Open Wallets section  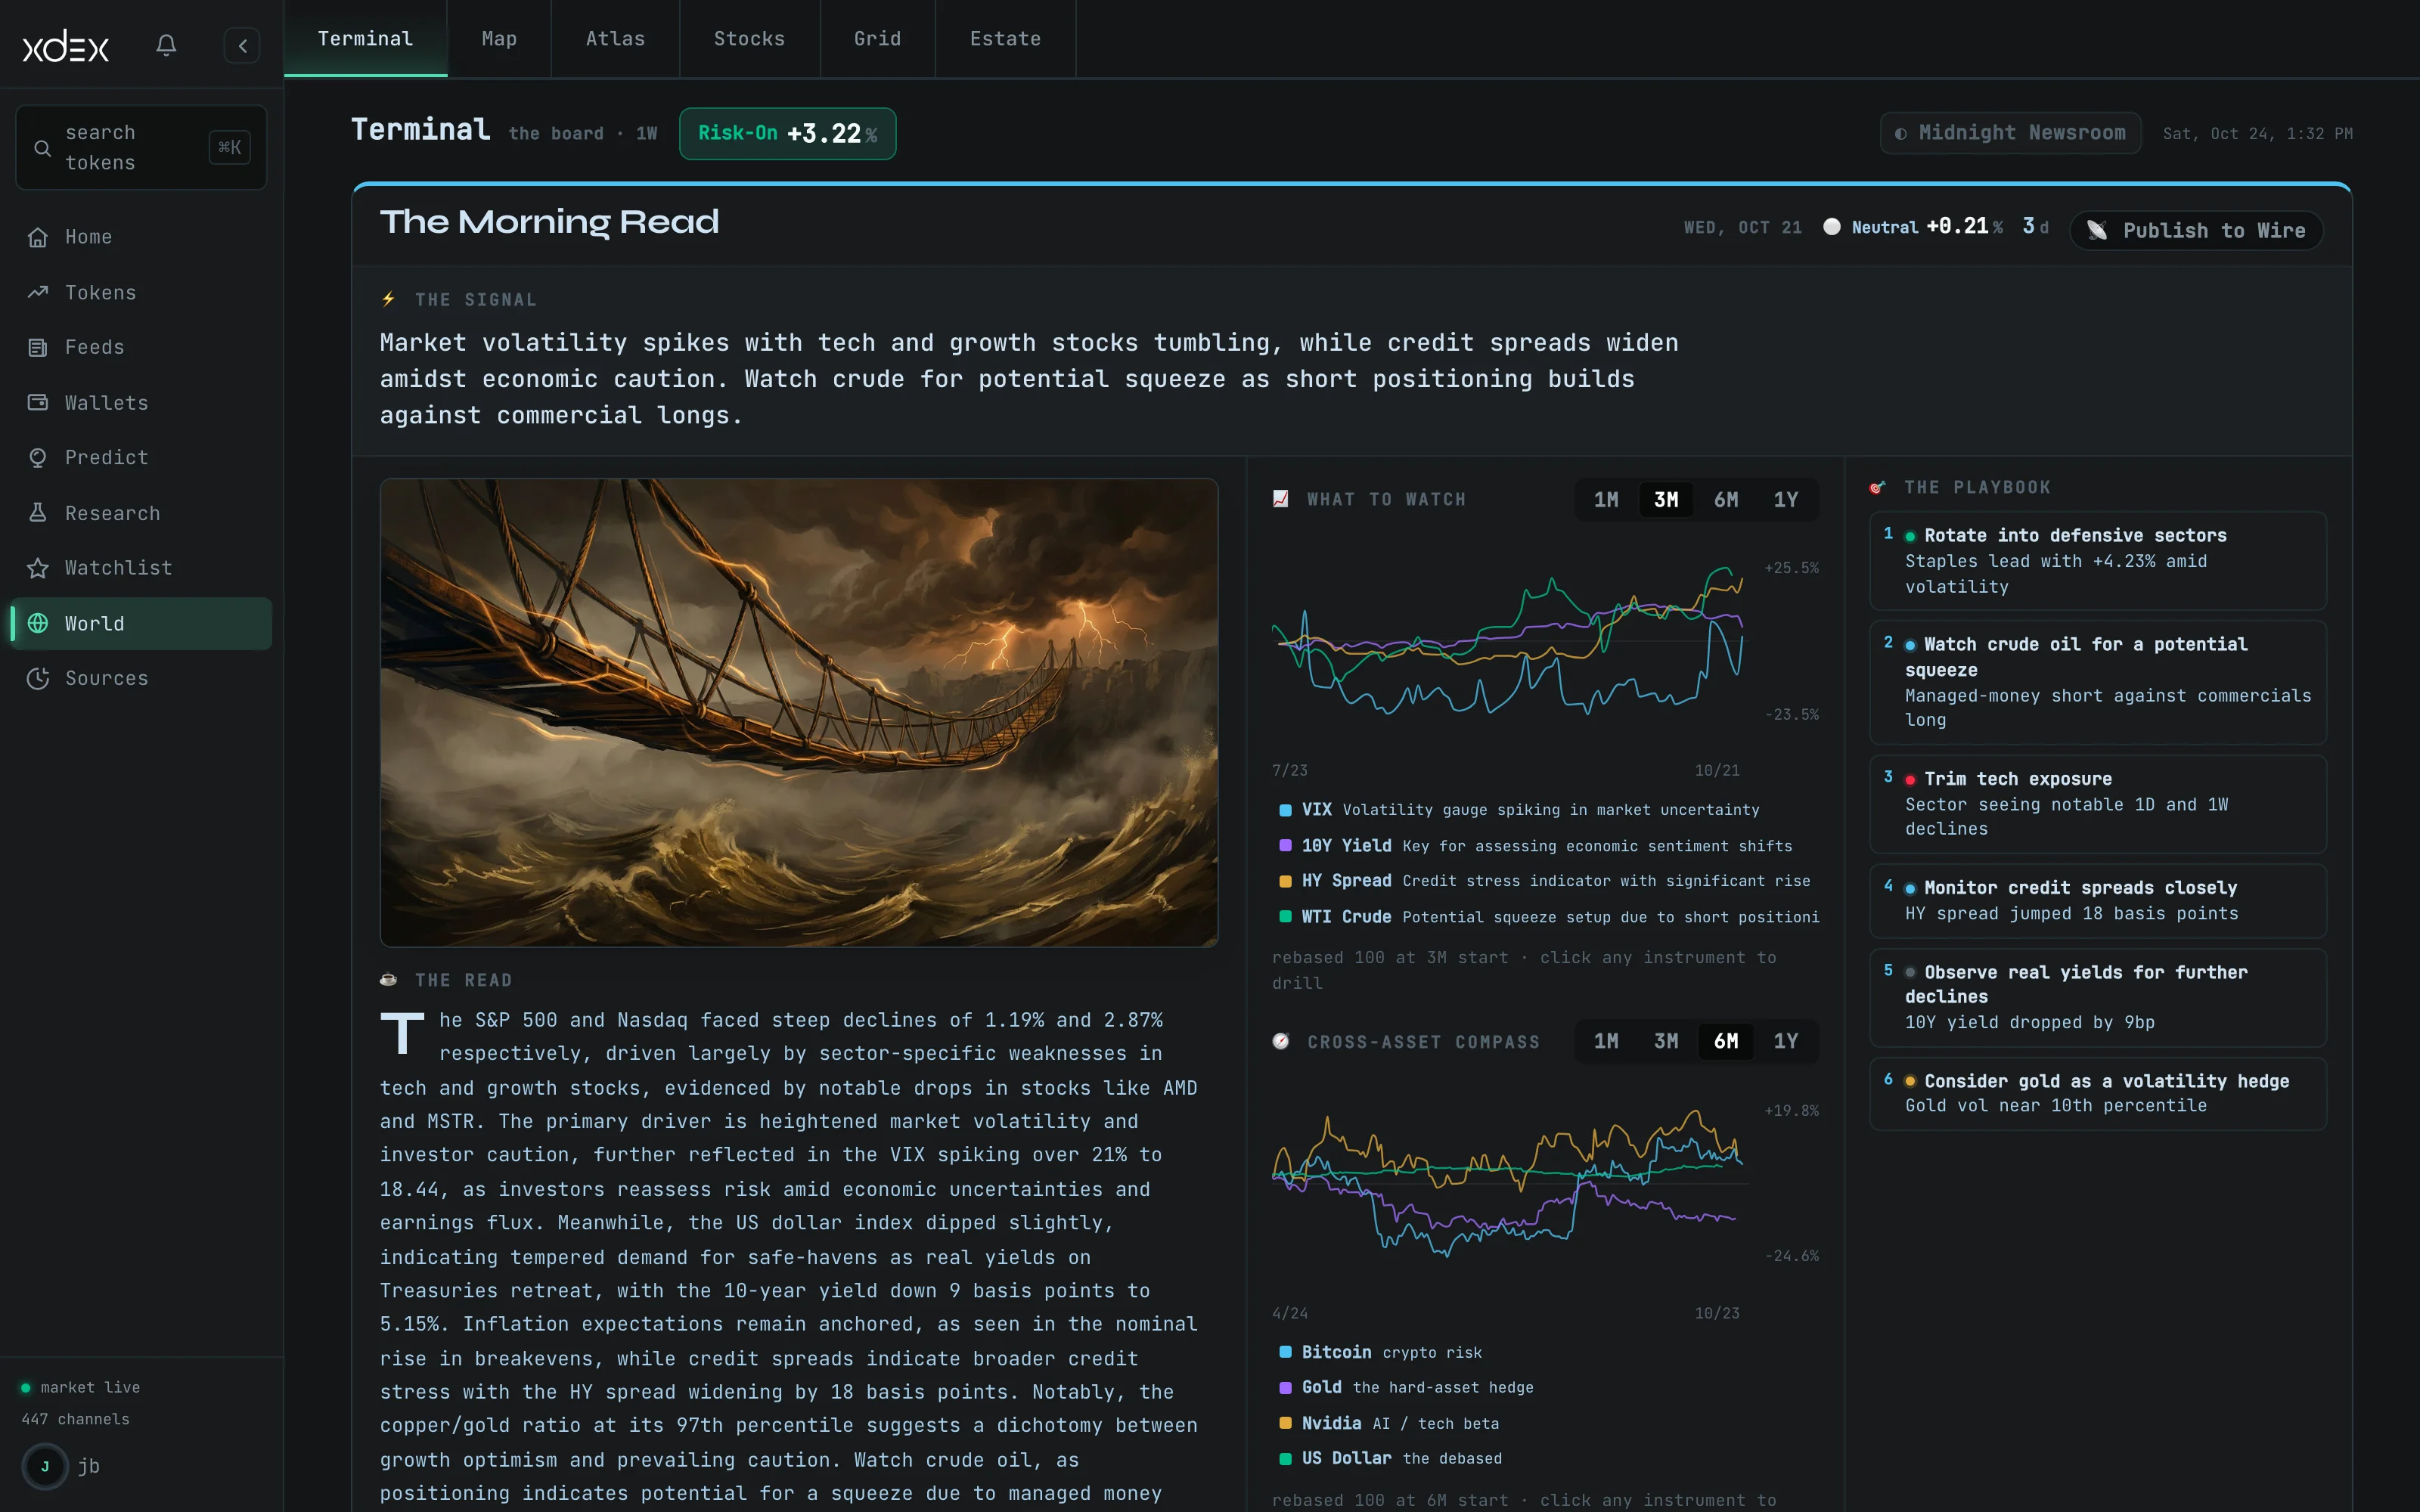coord(141,402)
